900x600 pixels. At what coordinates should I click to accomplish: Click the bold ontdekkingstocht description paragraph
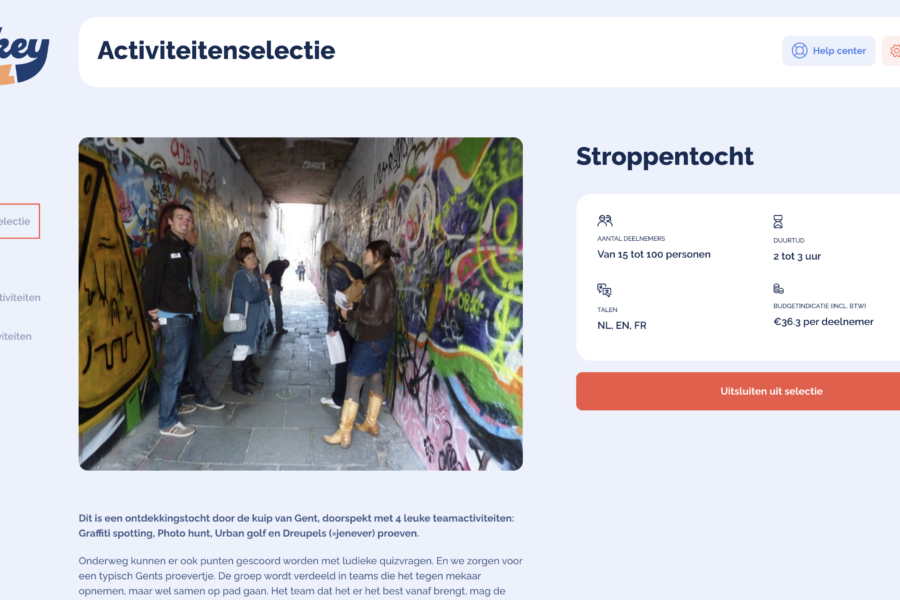[x=298, y=525]
